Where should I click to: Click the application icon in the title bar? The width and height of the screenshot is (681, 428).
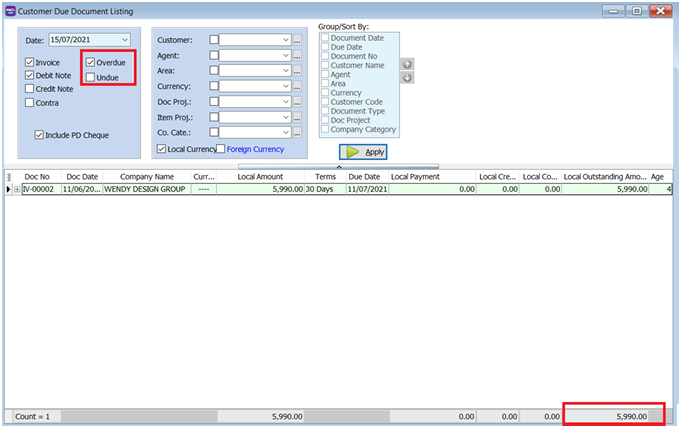click(x=10, y=10)
